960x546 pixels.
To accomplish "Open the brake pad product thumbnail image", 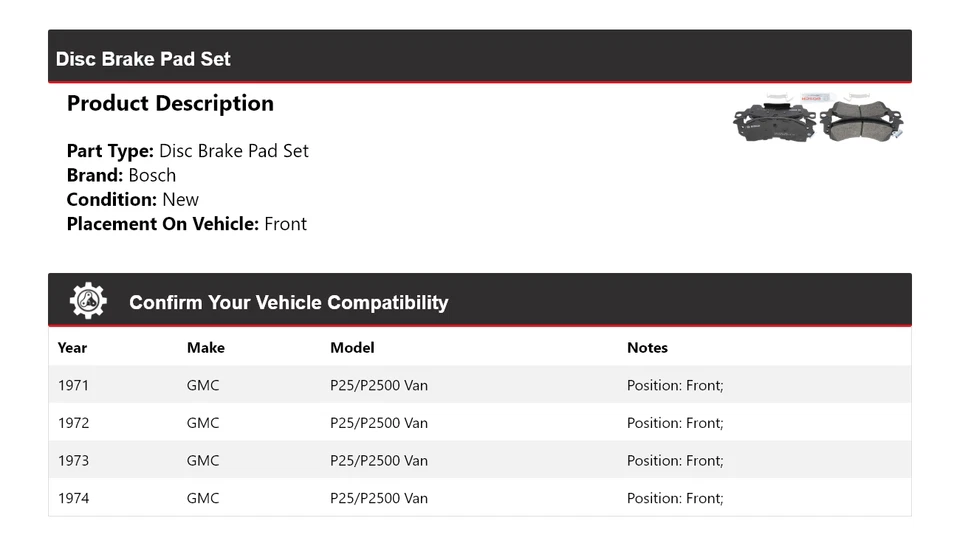I will tap(818, 120).
